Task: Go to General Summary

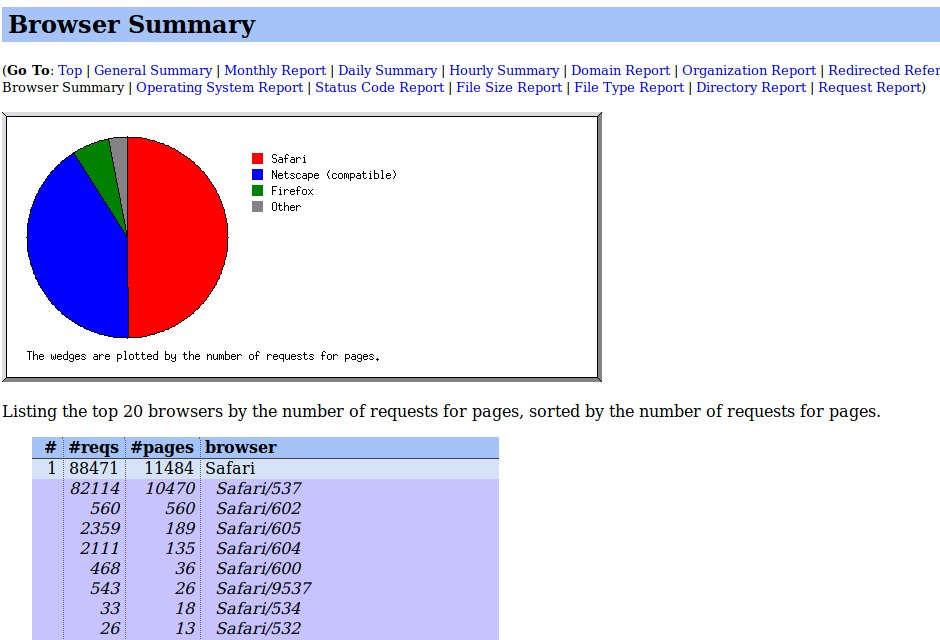Action: pos(153,70)
